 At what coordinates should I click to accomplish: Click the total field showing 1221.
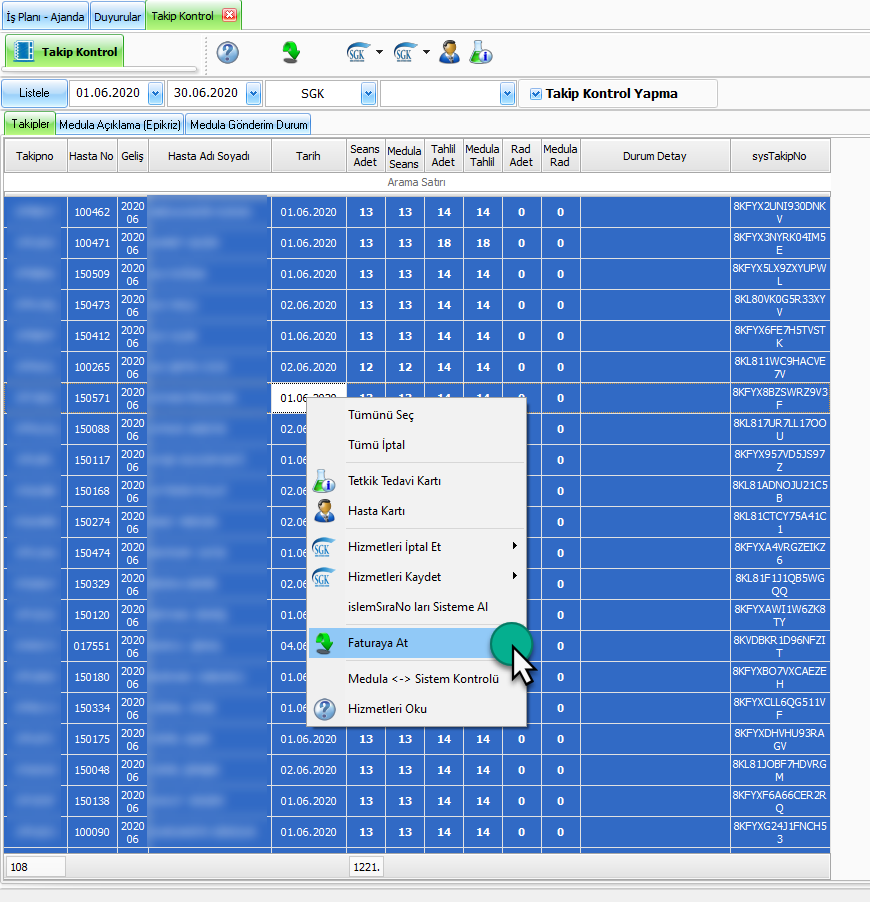[x=366, y=867]
